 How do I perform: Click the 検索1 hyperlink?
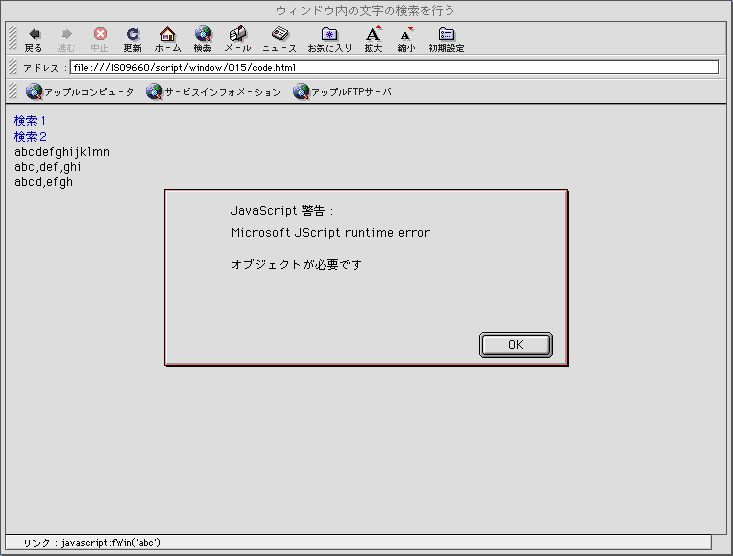click(29, 121)
